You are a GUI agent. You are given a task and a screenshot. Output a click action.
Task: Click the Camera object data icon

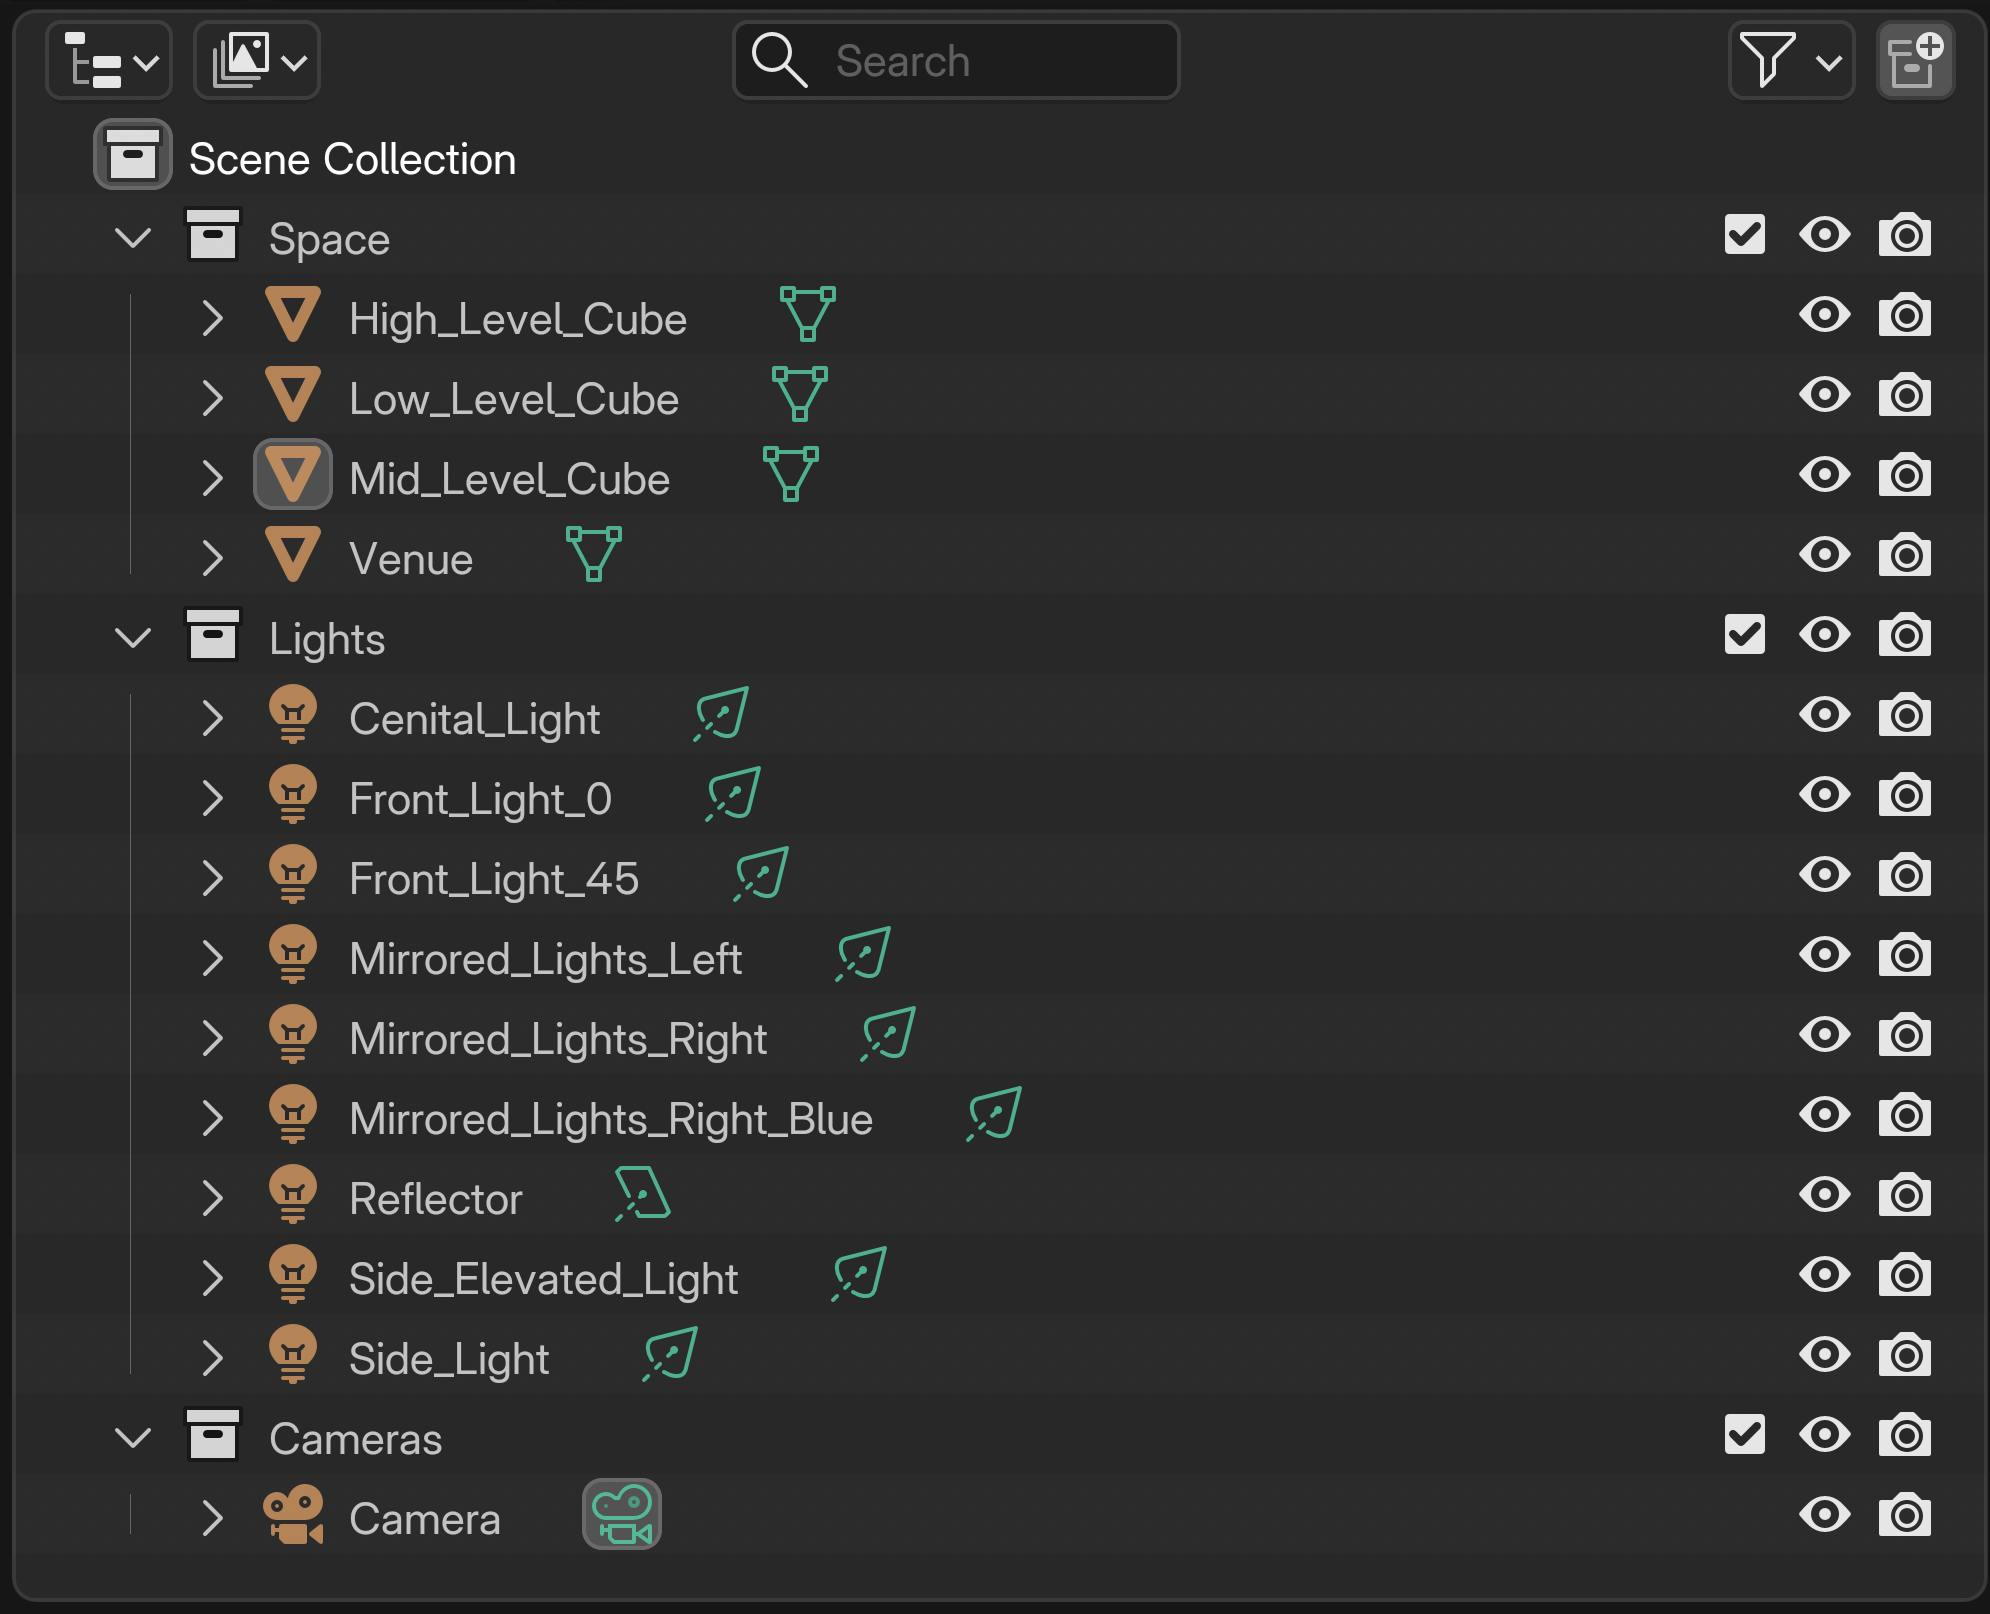coord(621,1515)
